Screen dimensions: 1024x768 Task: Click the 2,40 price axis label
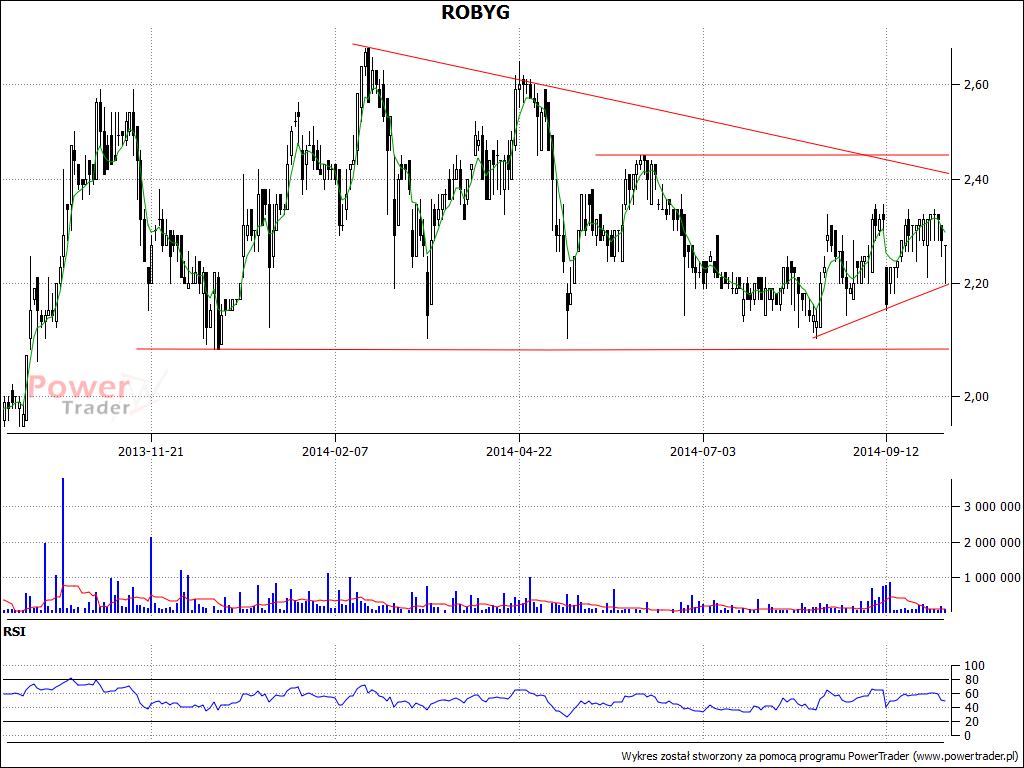(x=976, y=180)
